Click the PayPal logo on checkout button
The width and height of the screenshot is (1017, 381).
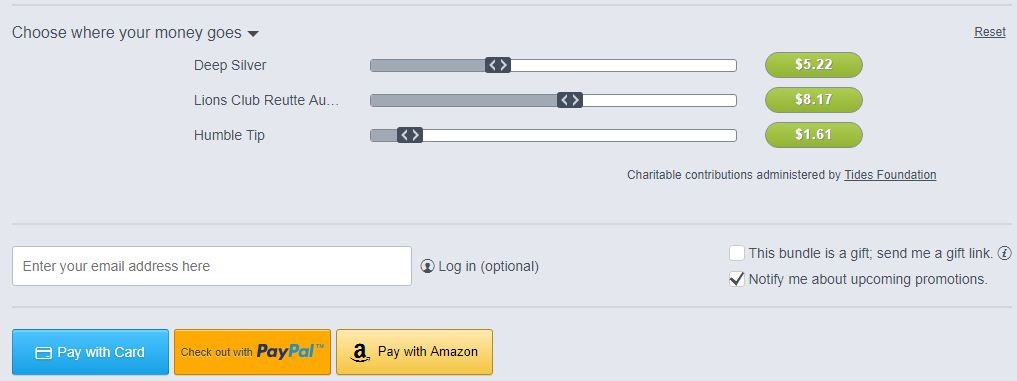(290, 352)
